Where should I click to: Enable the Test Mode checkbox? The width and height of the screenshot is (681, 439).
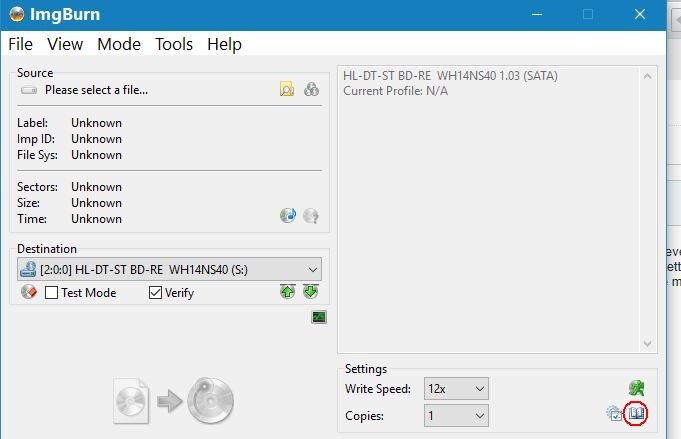point(51,293)
